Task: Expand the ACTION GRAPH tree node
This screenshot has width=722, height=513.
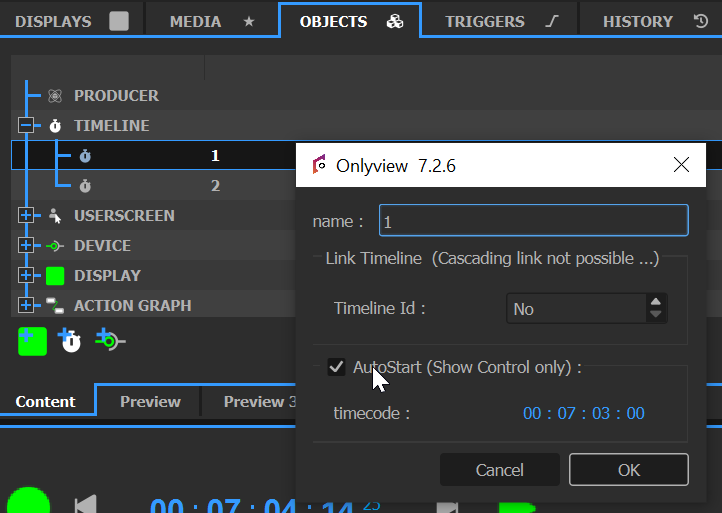Action: pos(26,305)
